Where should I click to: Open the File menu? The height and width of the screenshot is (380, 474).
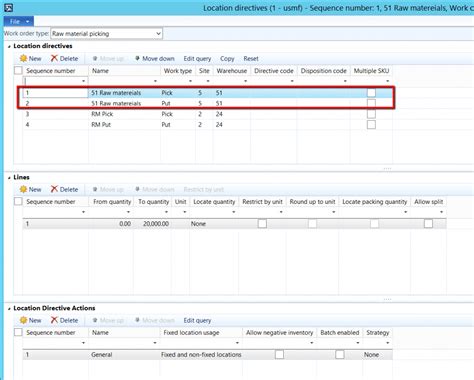pyautogui.click(x=19, y=21)
